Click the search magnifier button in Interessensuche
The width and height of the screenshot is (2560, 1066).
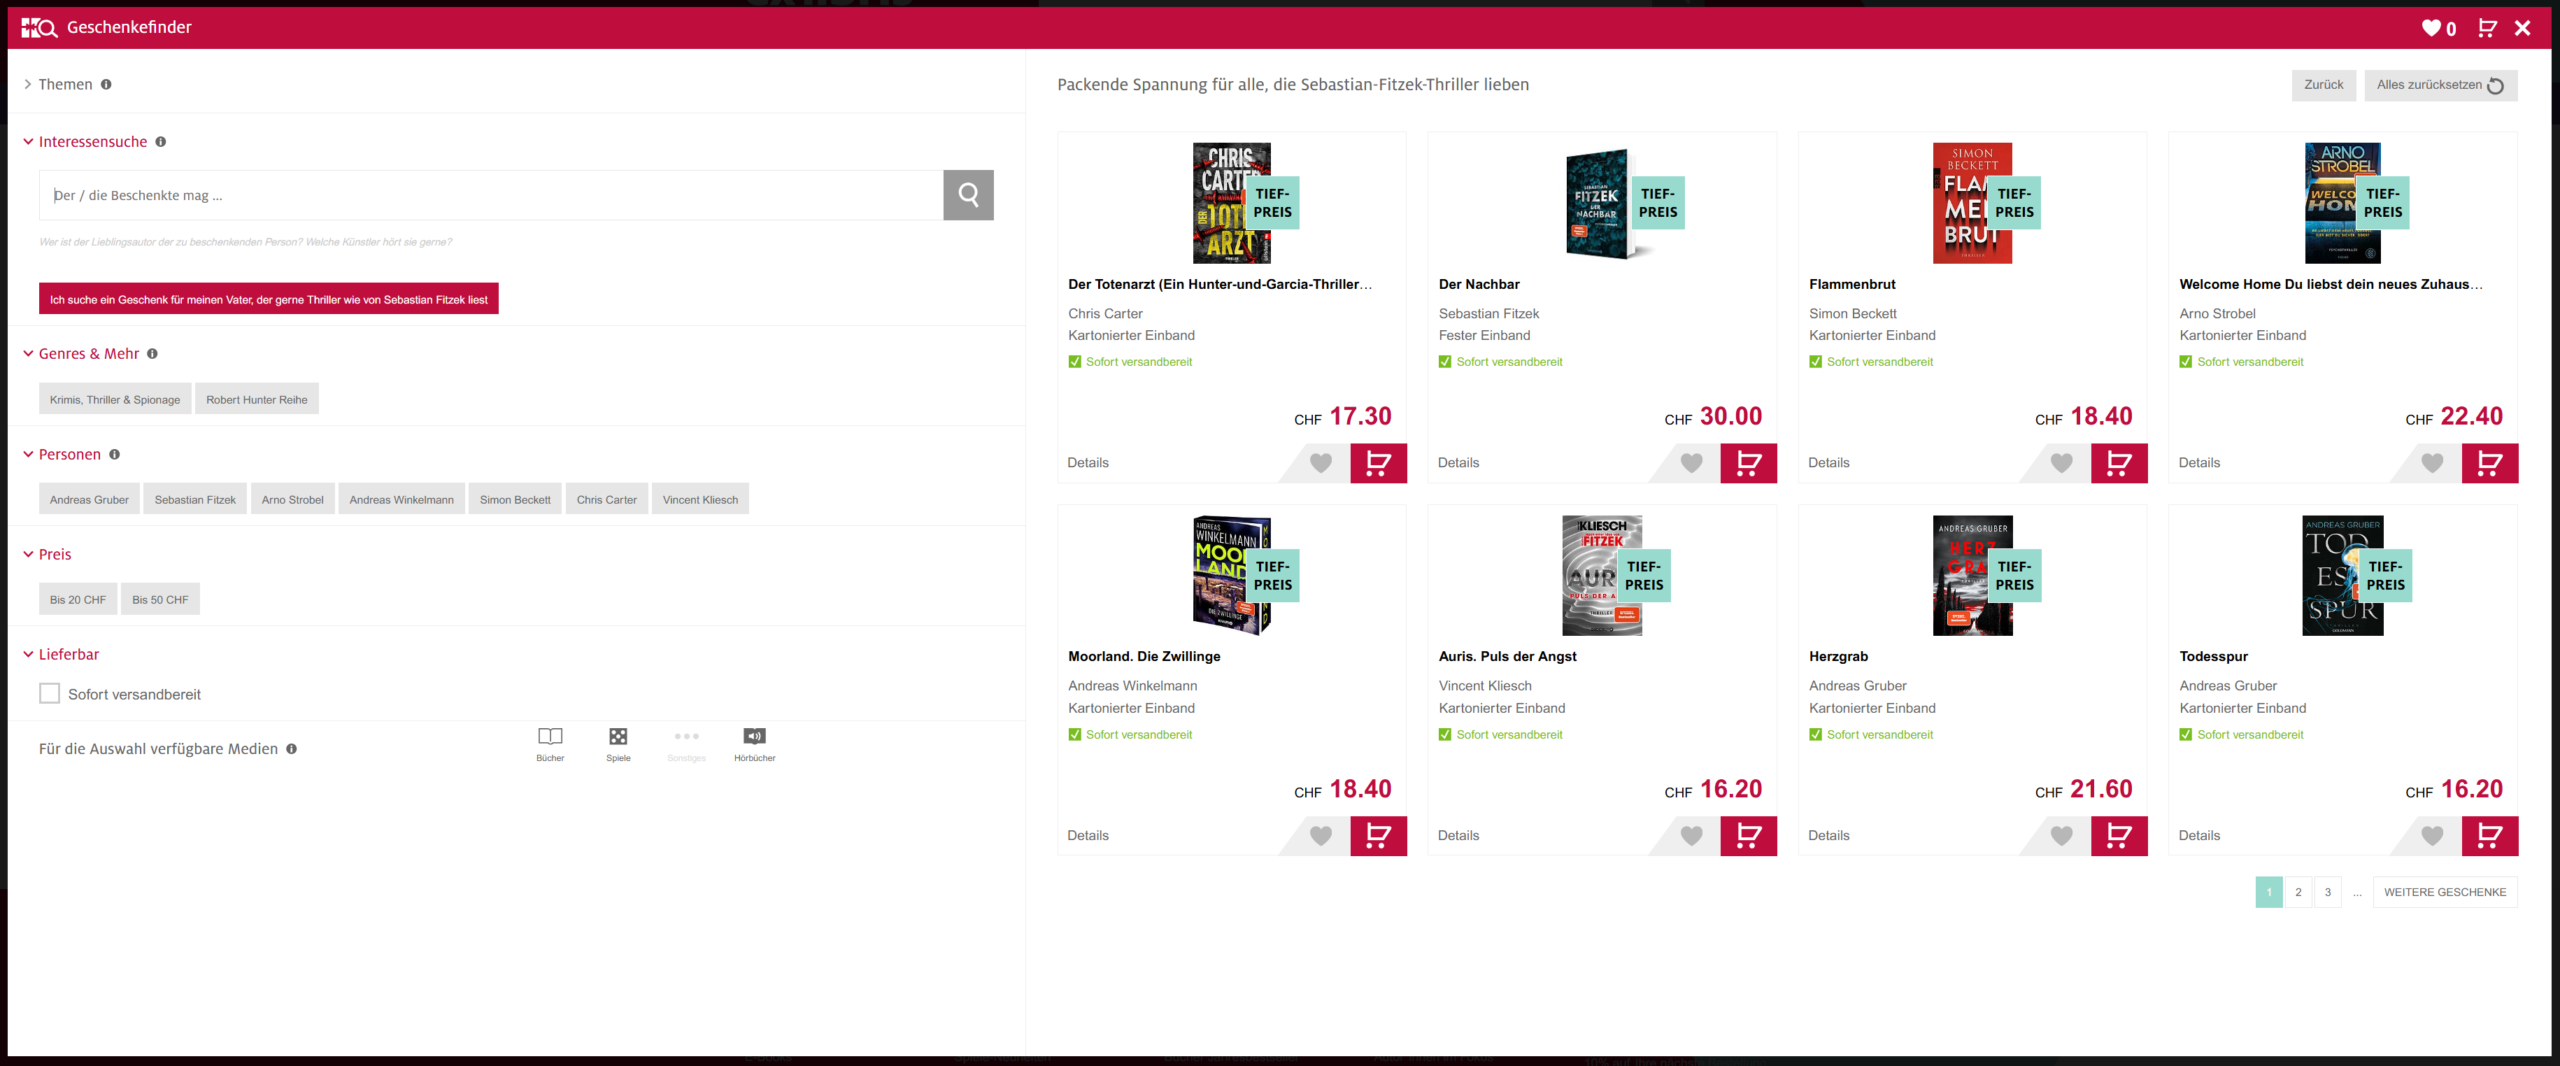tap(968, 195)
